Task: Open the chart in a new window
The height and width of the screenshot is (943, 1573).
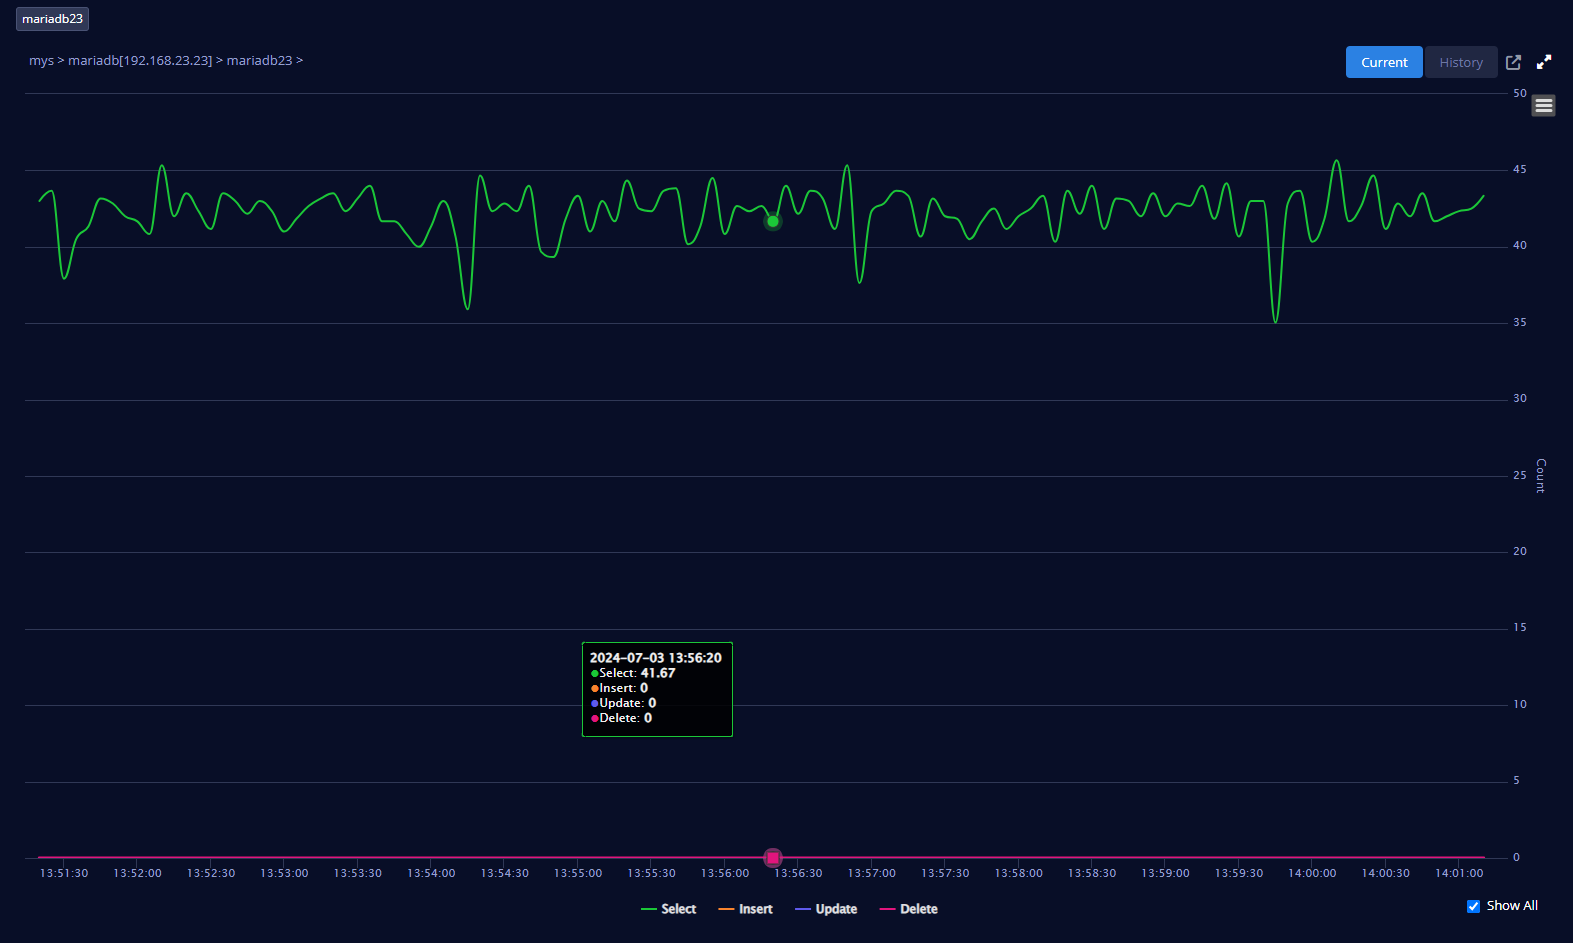Action: pos(1513,62)
